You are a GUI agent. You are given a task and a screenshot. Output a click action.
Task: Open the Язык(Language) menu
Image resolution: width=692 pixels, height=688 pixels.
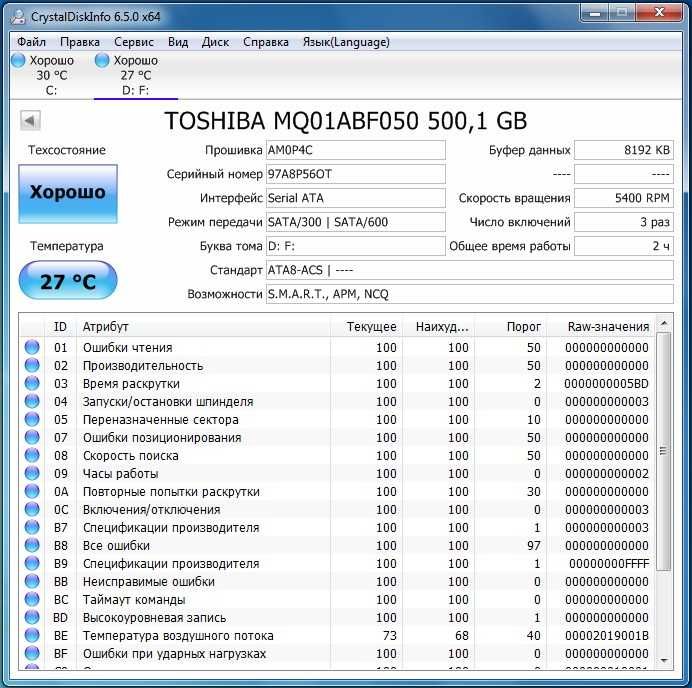click(x=346, y=42)
